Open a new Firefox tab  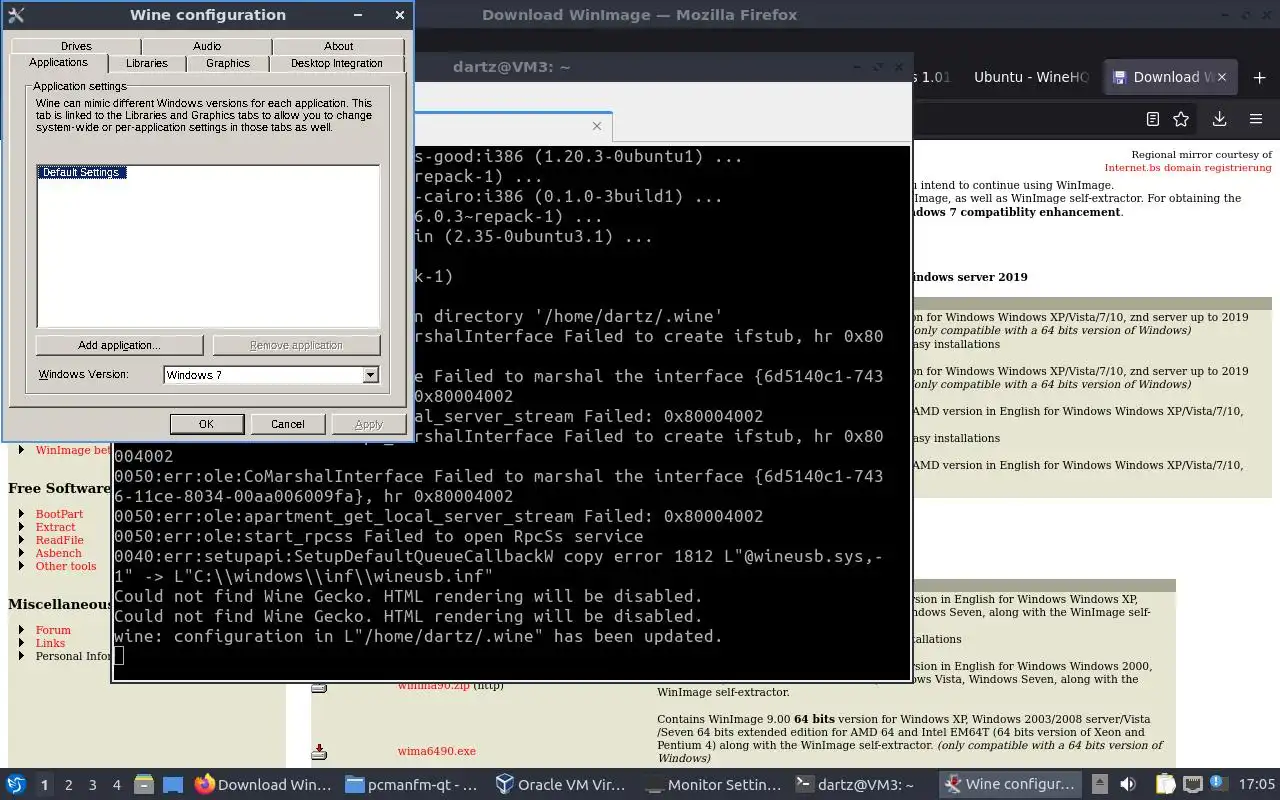[1257, 76]
